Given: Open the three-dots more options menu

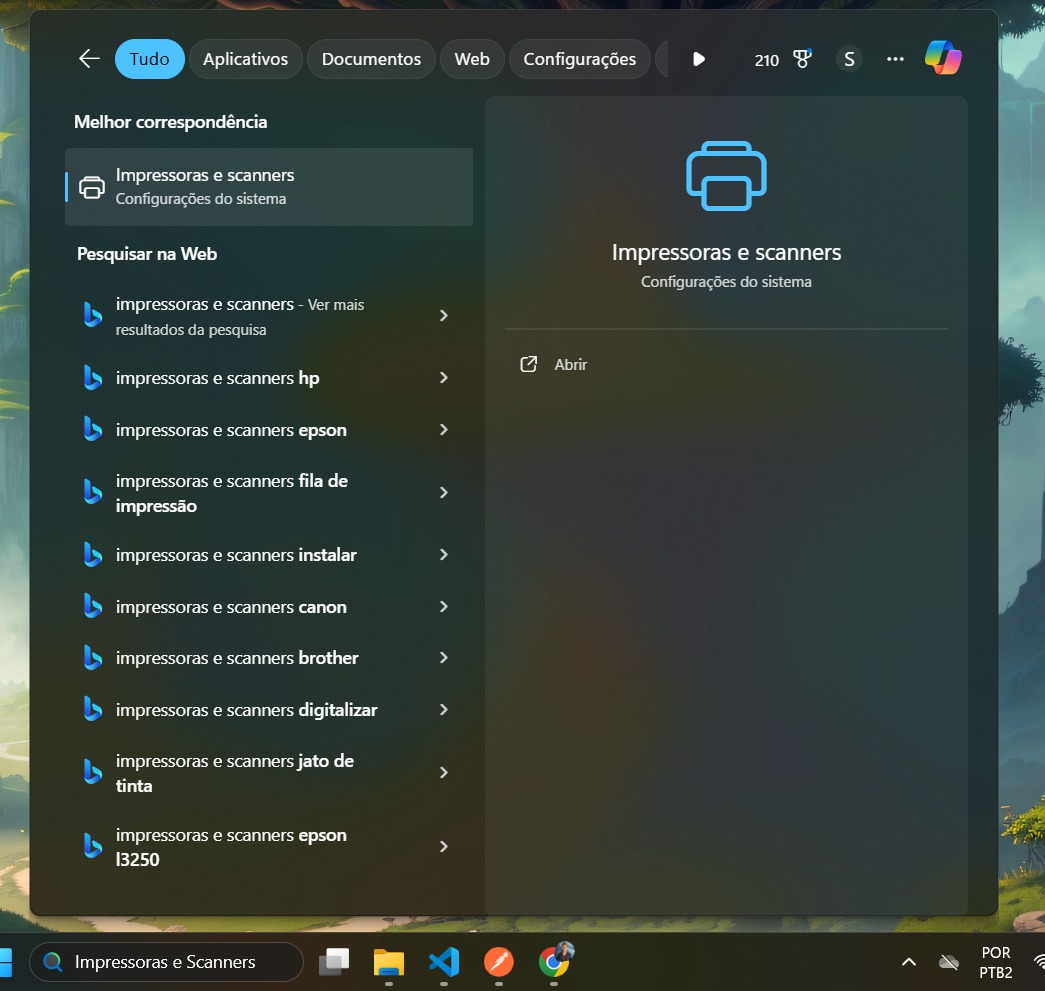Looking at the screenshot, I should [895, 59].
